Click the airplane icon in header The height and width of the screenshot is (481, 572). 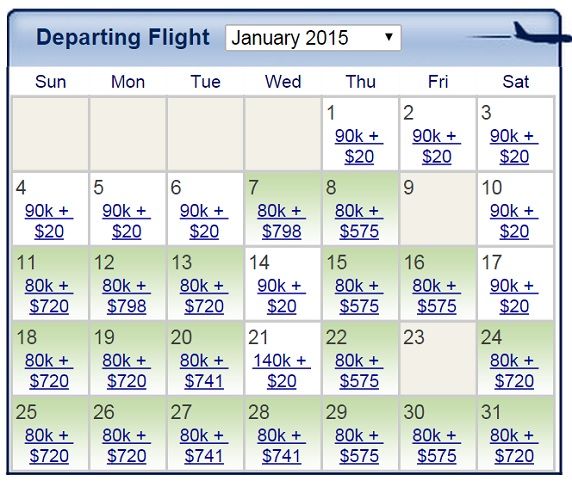(541, 33)
